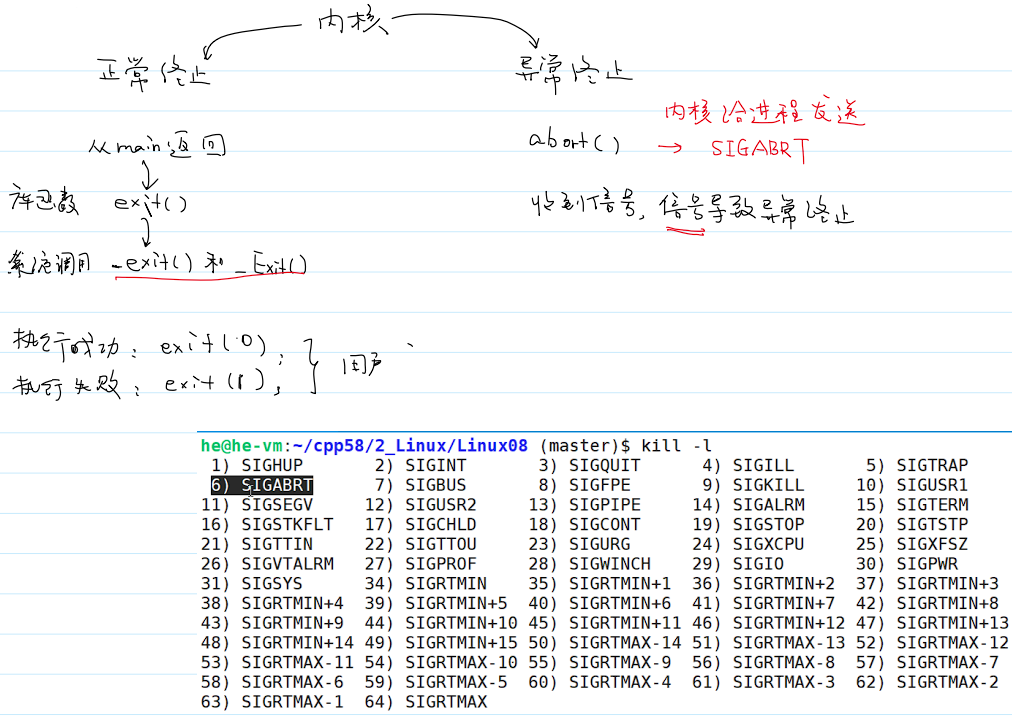This screenshot has width=1012, height=718.
Task: Click the 49) SIGRTMIN+15 entry
Action: [x=441, y=642]
